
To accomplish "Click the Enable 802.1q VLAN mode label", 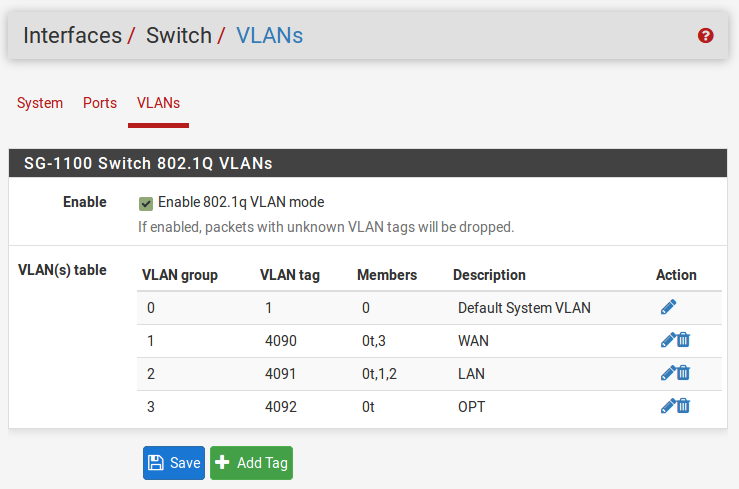I will click(x=241, y=202).
